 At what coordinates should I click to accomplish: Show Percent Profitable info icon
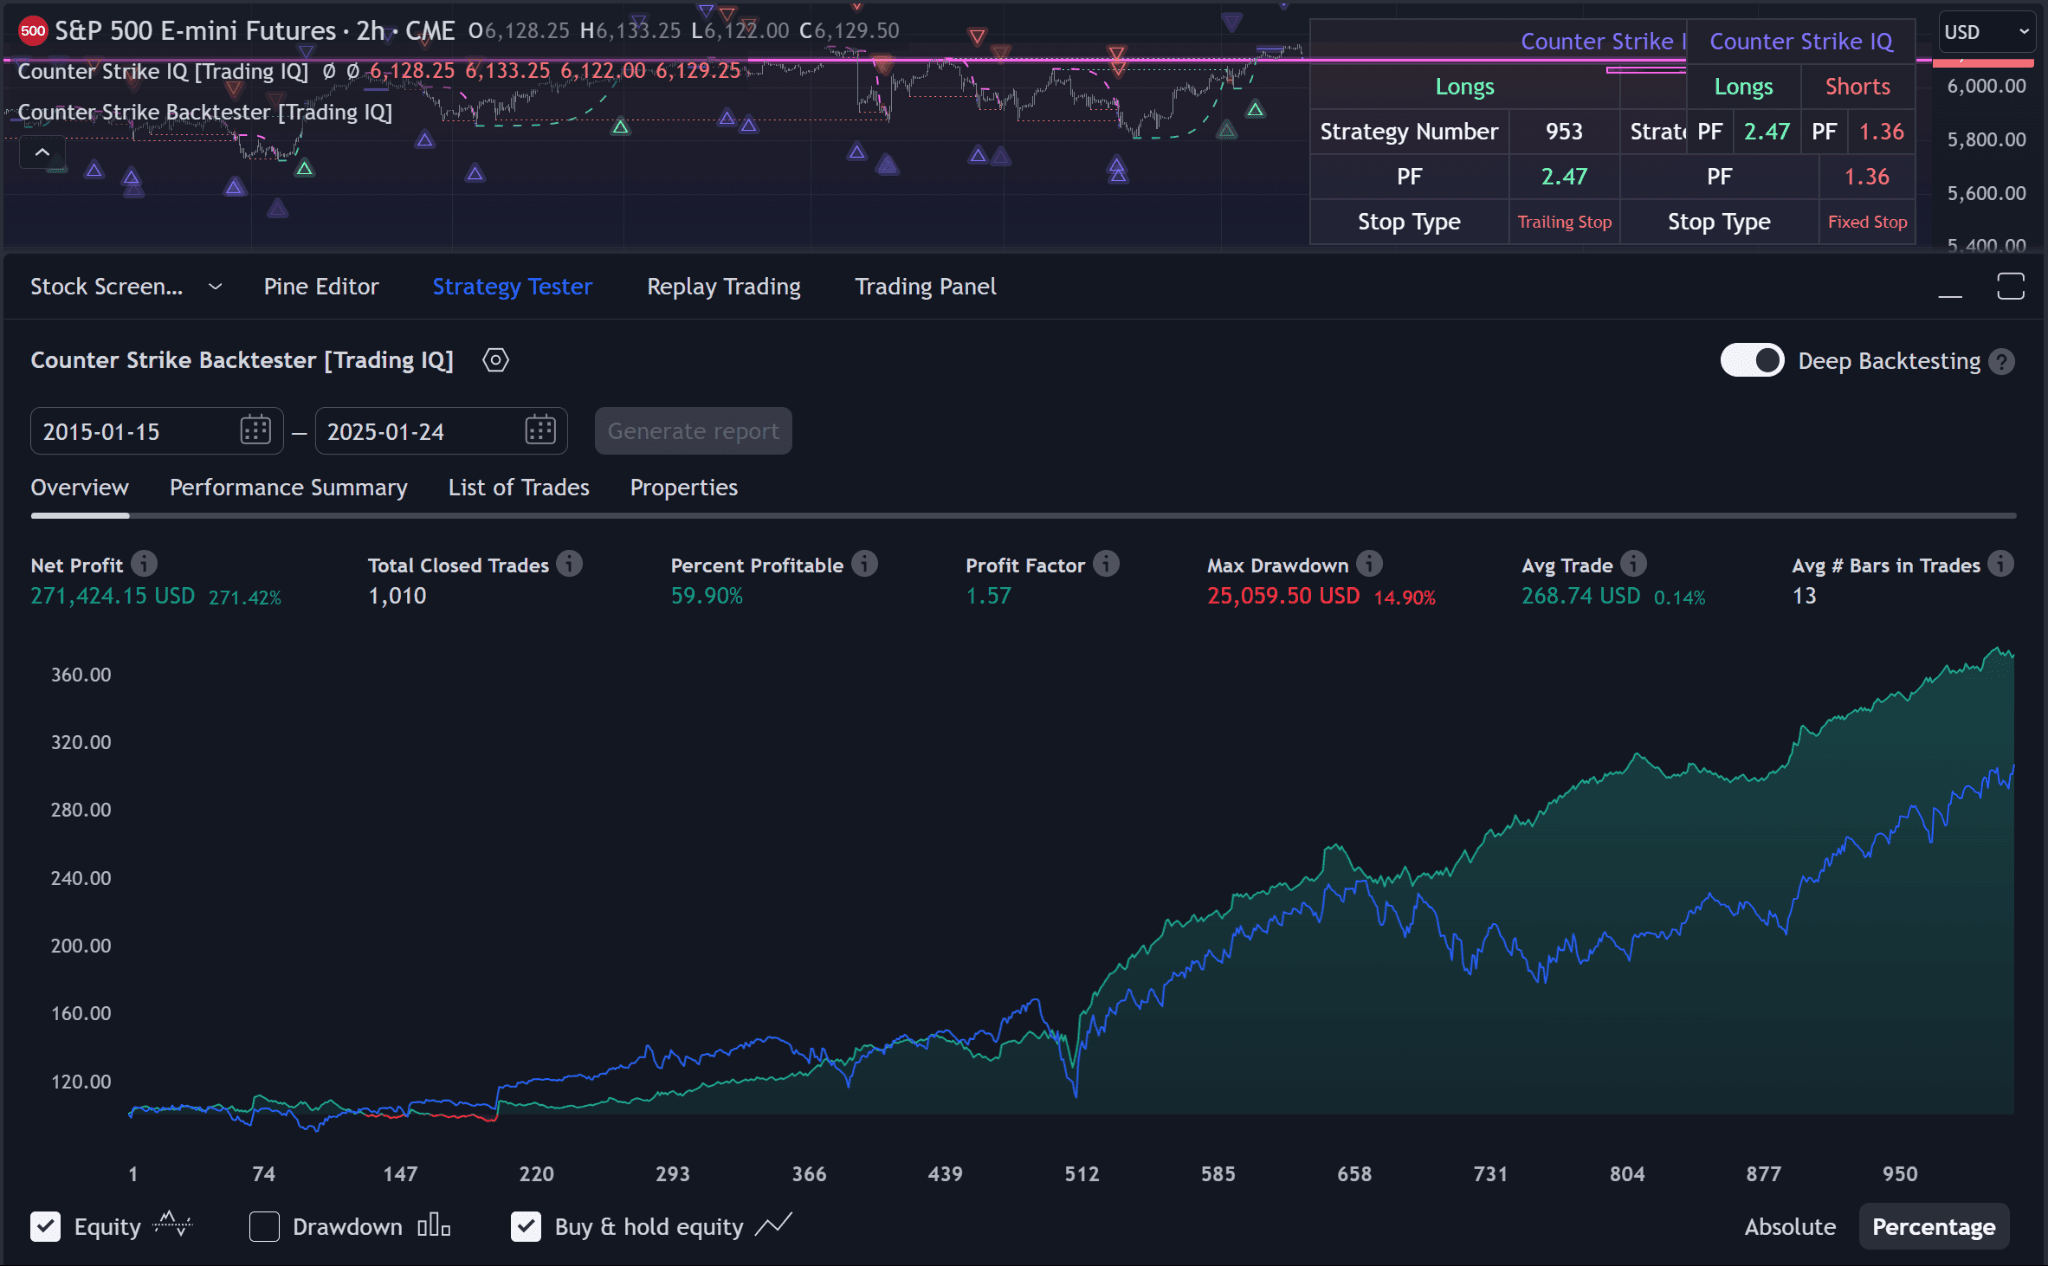pos(865,564)
